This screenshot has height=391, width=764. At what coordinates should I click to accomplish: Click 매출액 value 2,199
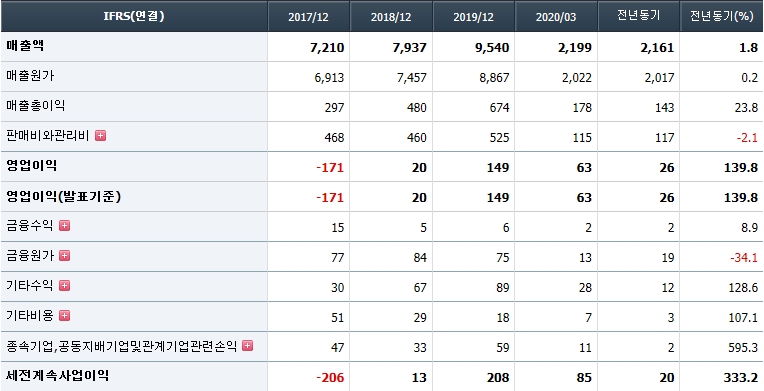(x=576, y=47)
